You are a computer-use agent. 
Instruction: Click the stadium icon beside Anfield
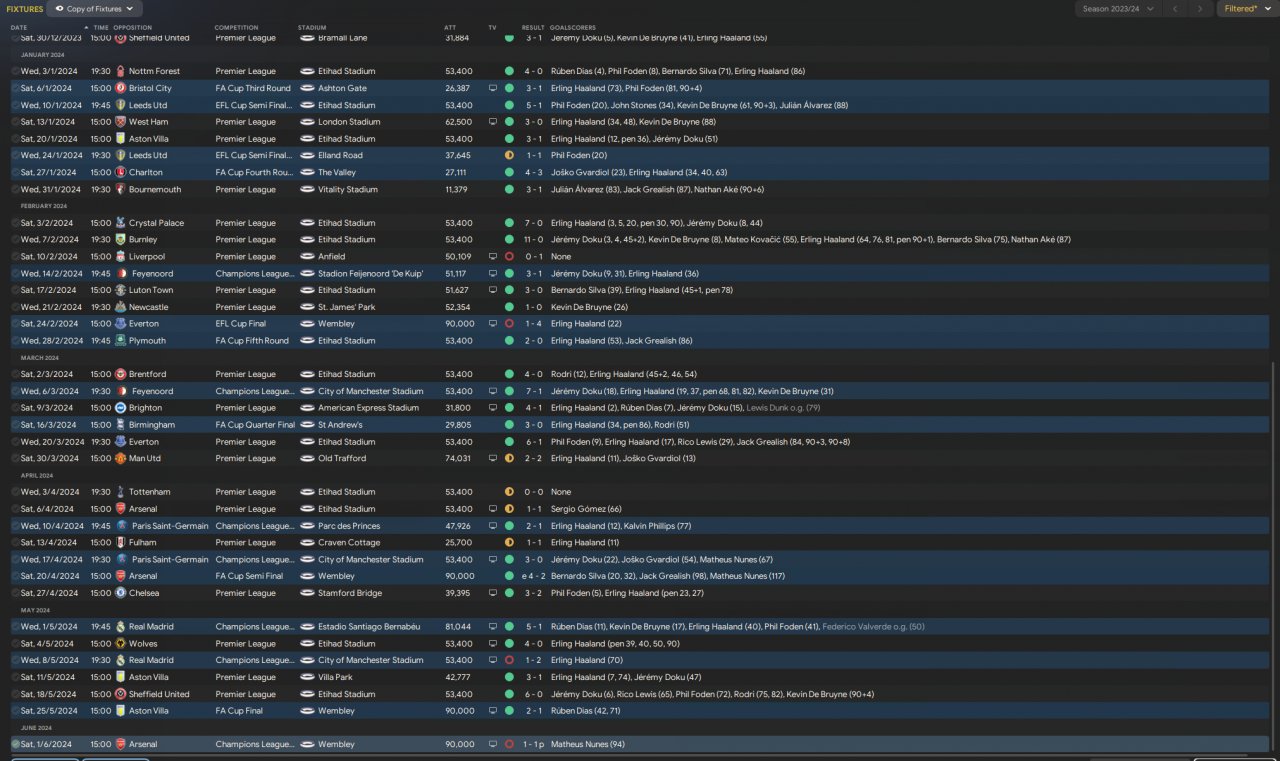click(x=307, y=257)
